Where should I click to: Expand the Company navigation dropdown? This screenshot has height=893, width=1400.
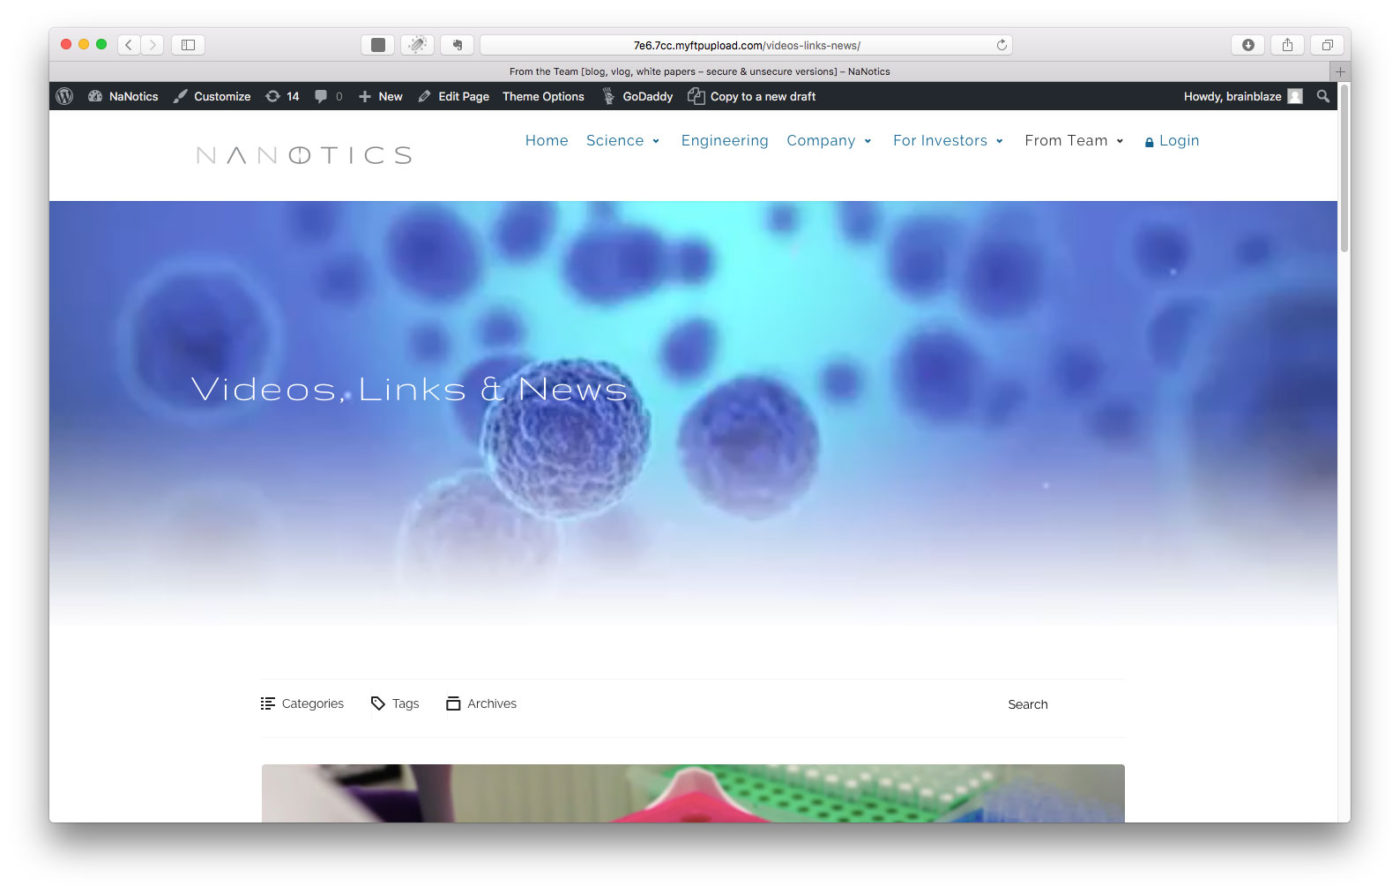pos(829,140)
